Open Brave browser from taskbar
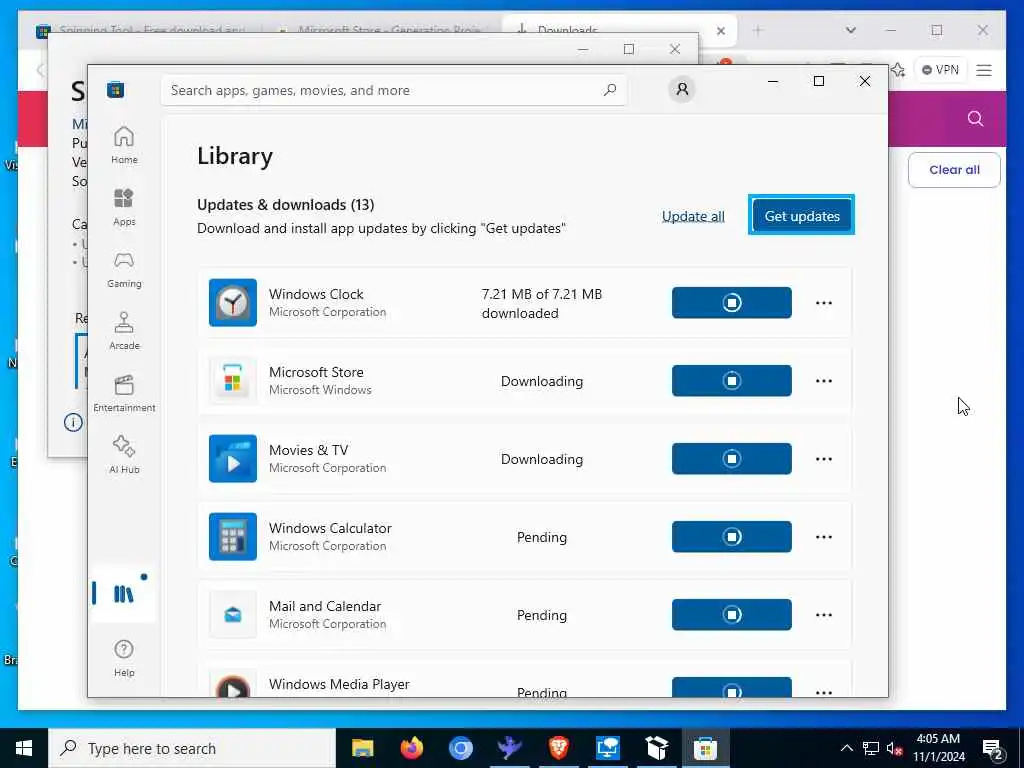Screen dimensions: 1024x768 [x=558, y=748]
